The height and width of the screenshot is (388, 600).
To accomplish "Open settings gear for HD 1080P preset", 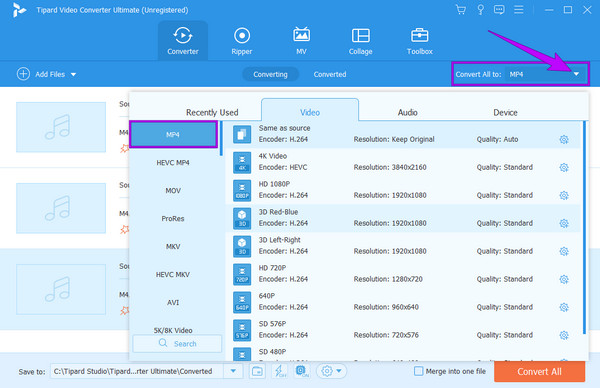I will click(564, 195).
